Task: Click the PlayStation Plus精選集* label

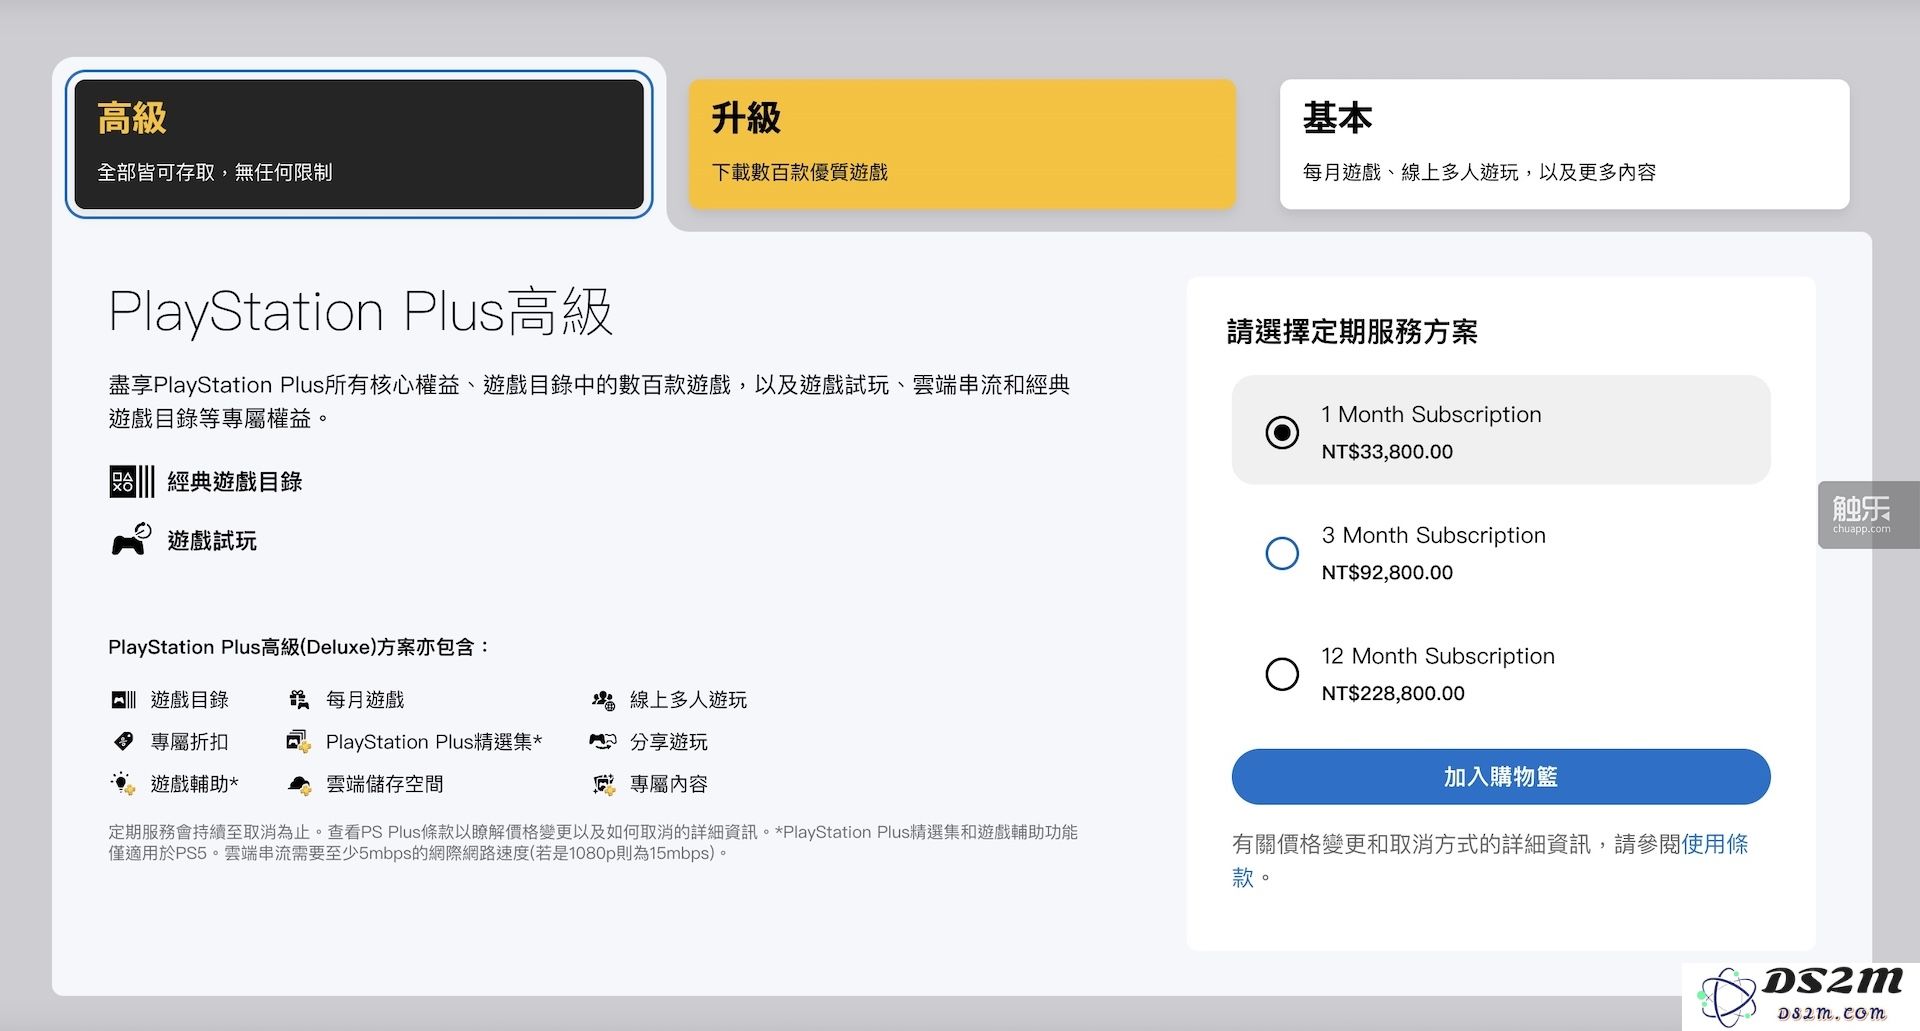Action: pos(434,742)
